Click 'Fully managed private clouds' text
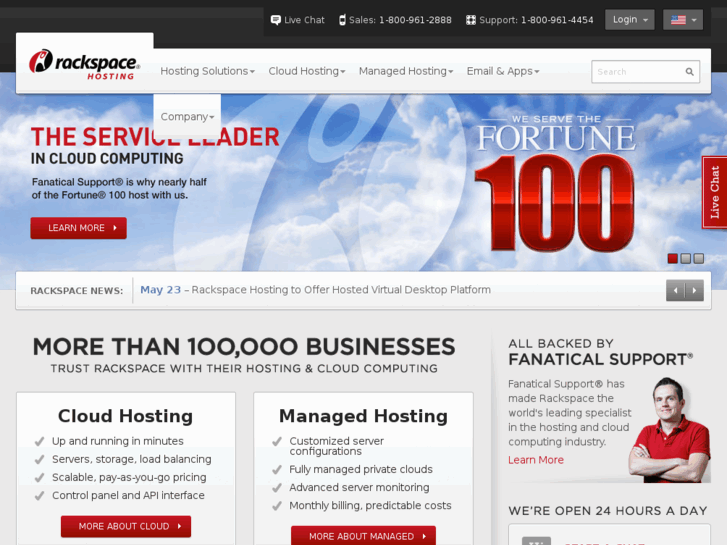The width and height of the screenshot is (727, 545). (361, 469)
